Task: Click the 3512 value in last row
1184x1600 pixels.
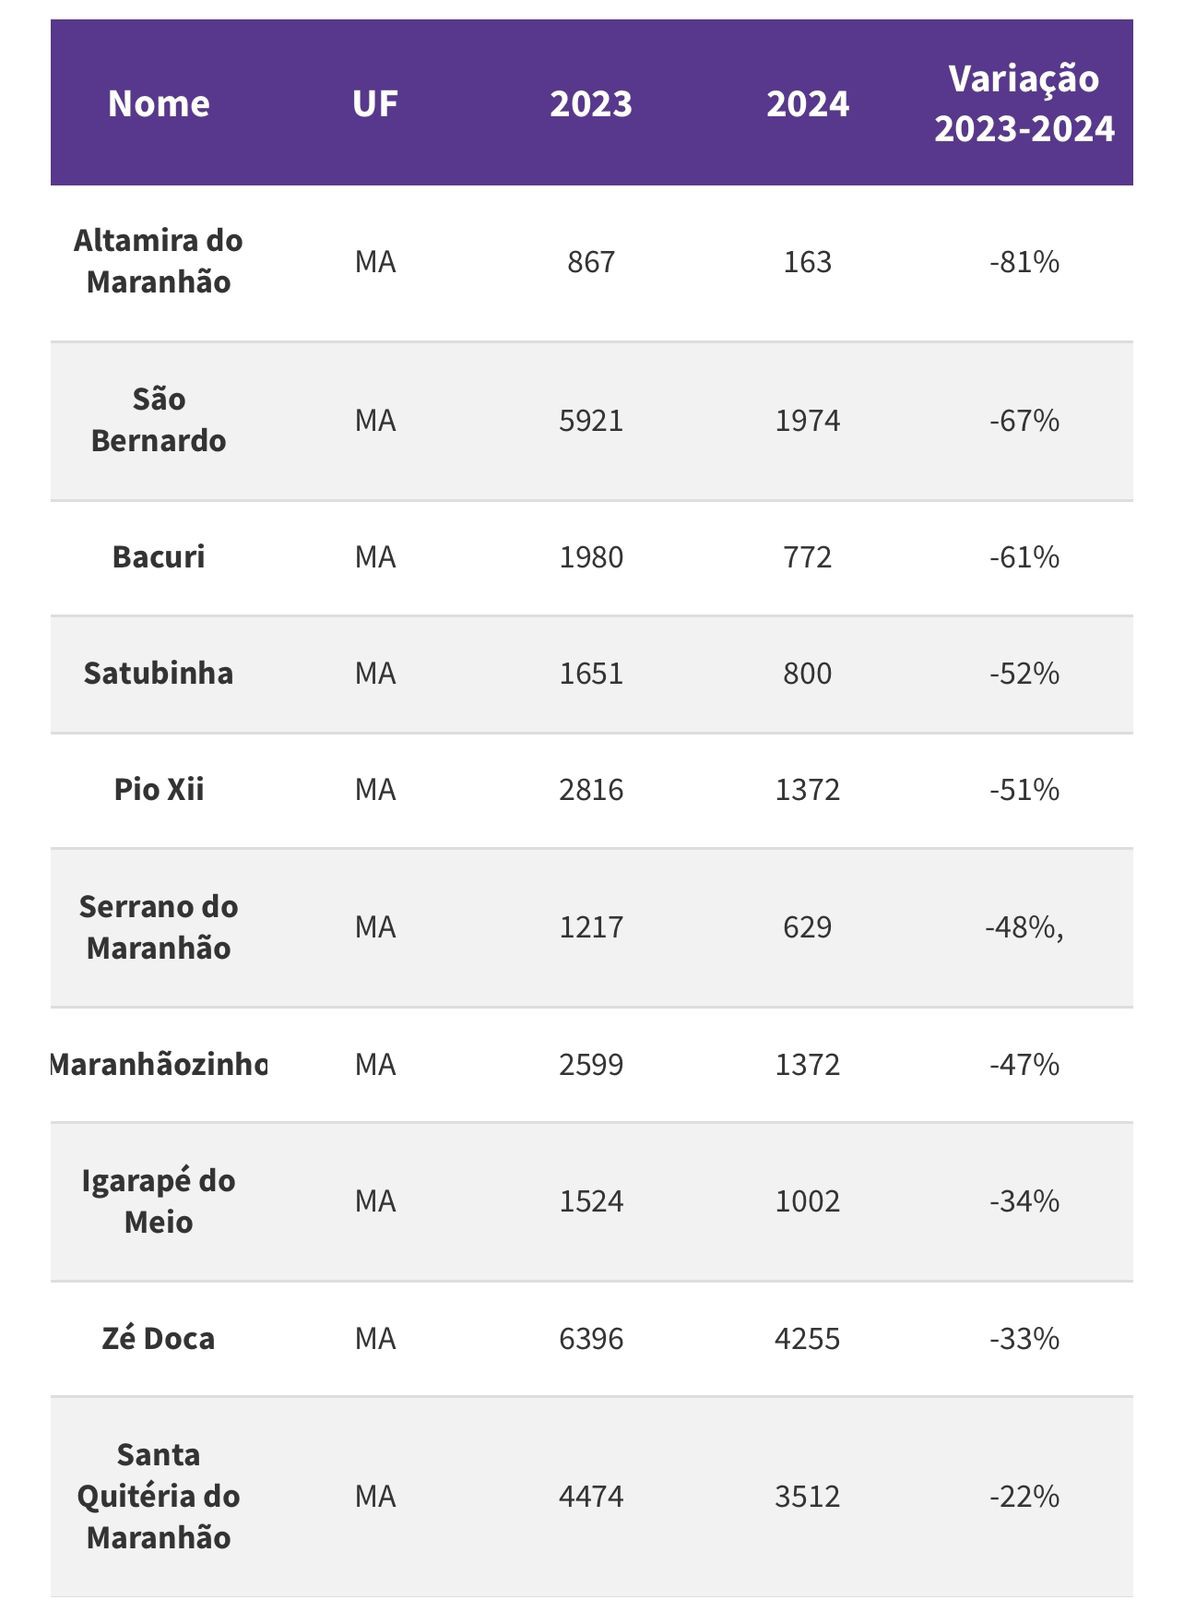Action: pos(808,1497)
